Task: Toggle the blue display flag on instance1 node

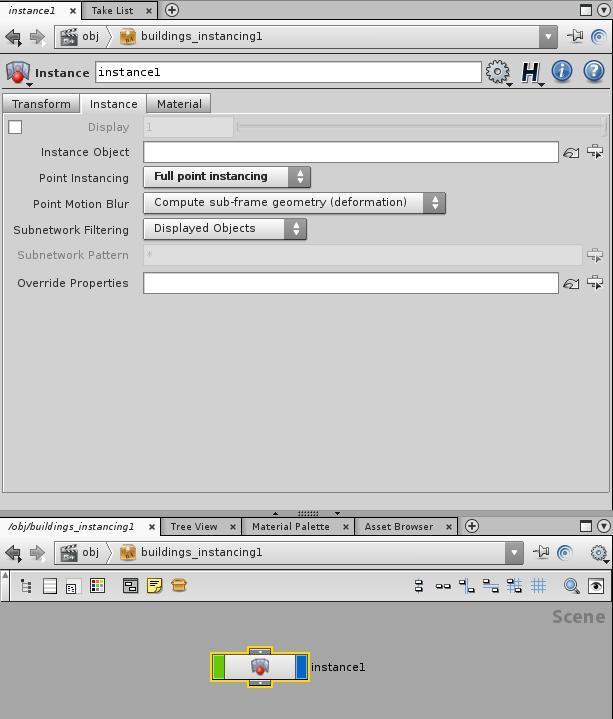Action: tap(301, 667)
